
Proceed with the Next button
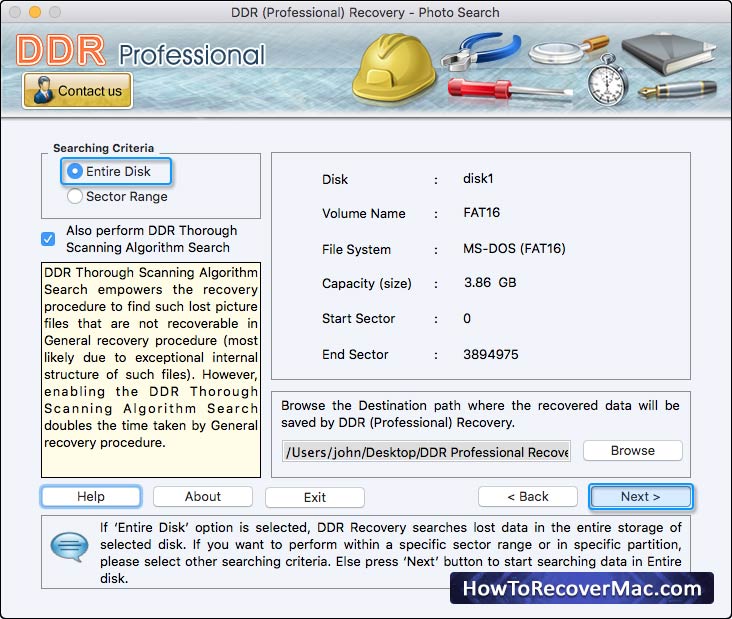(640, 497)
